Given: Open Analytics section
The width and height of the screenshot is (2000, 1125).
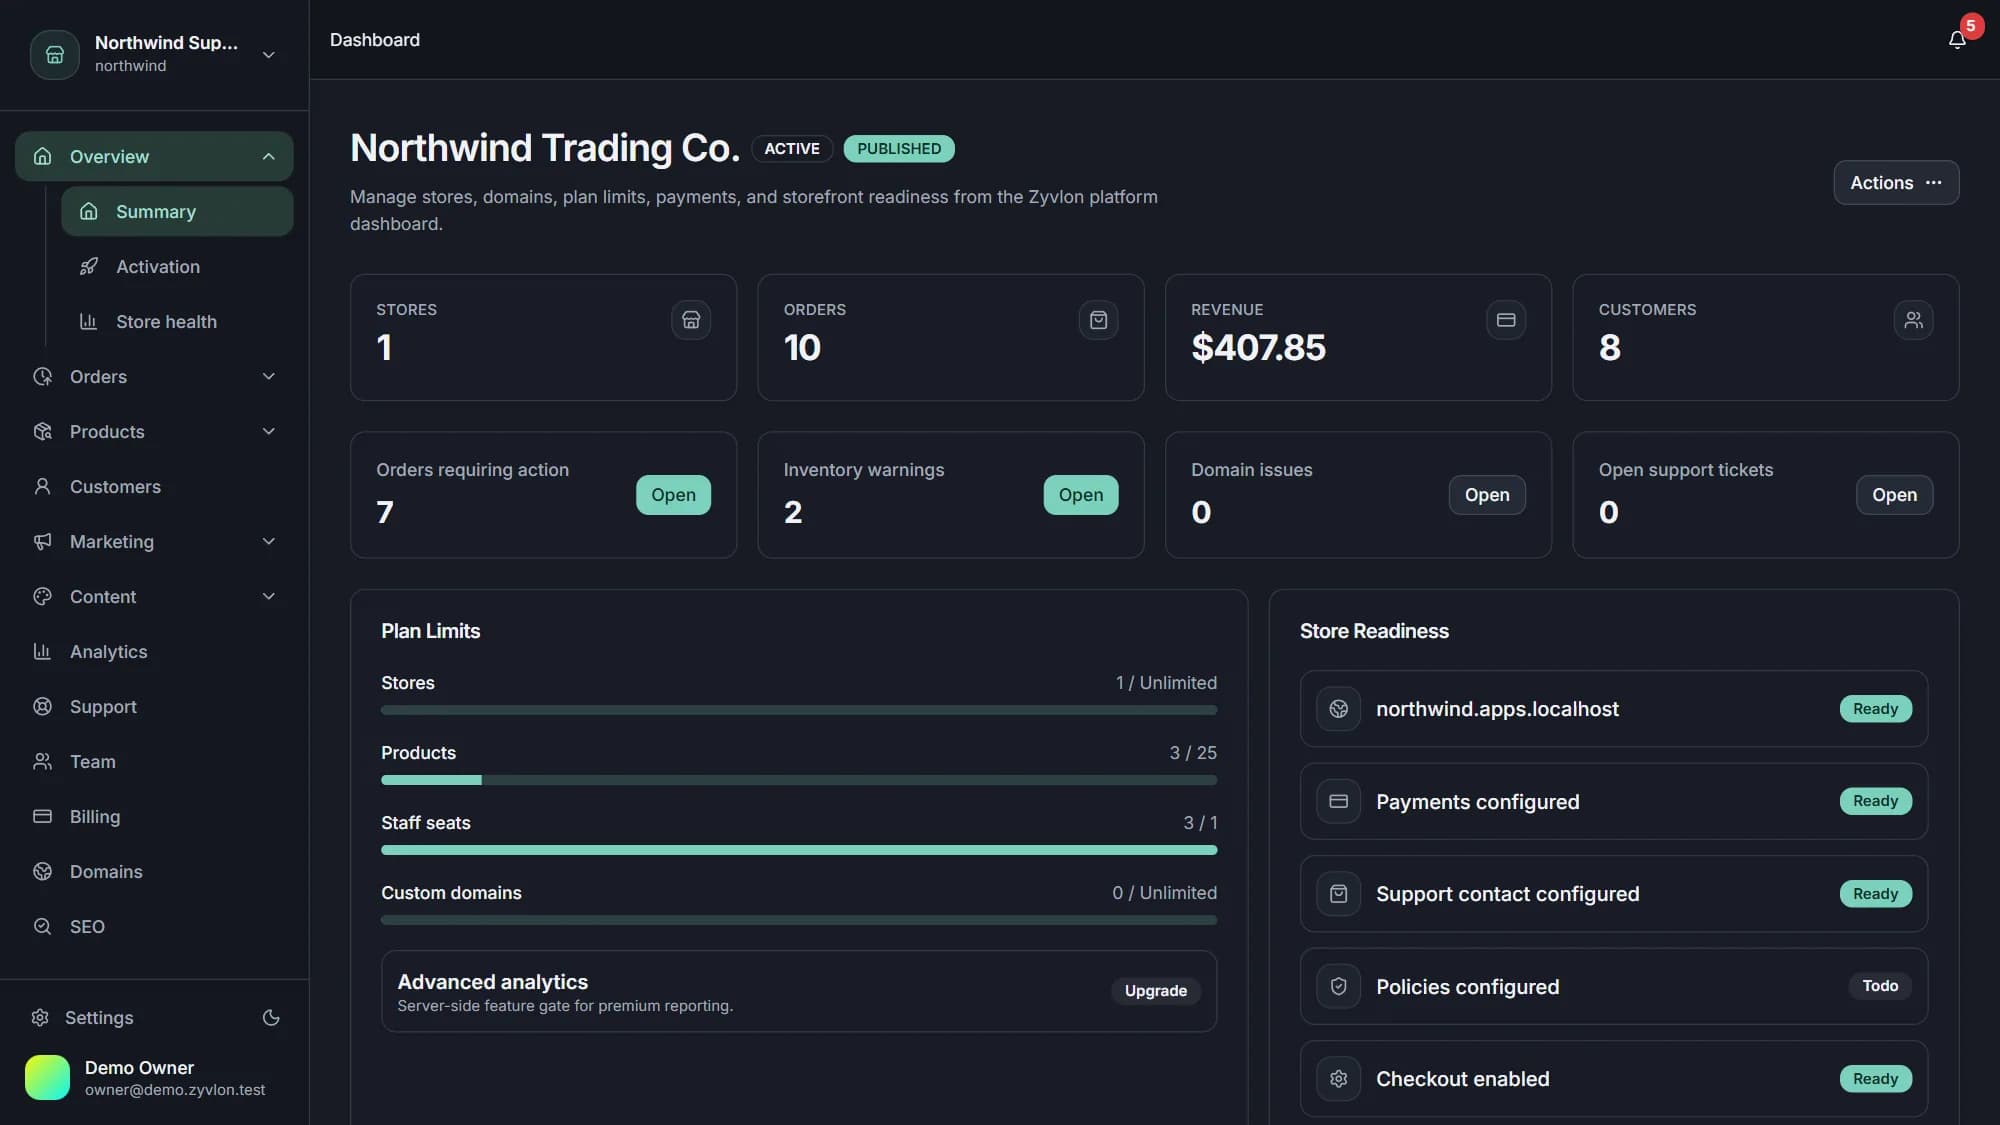Looking at the screenshot, I should (x=154, y=651).
